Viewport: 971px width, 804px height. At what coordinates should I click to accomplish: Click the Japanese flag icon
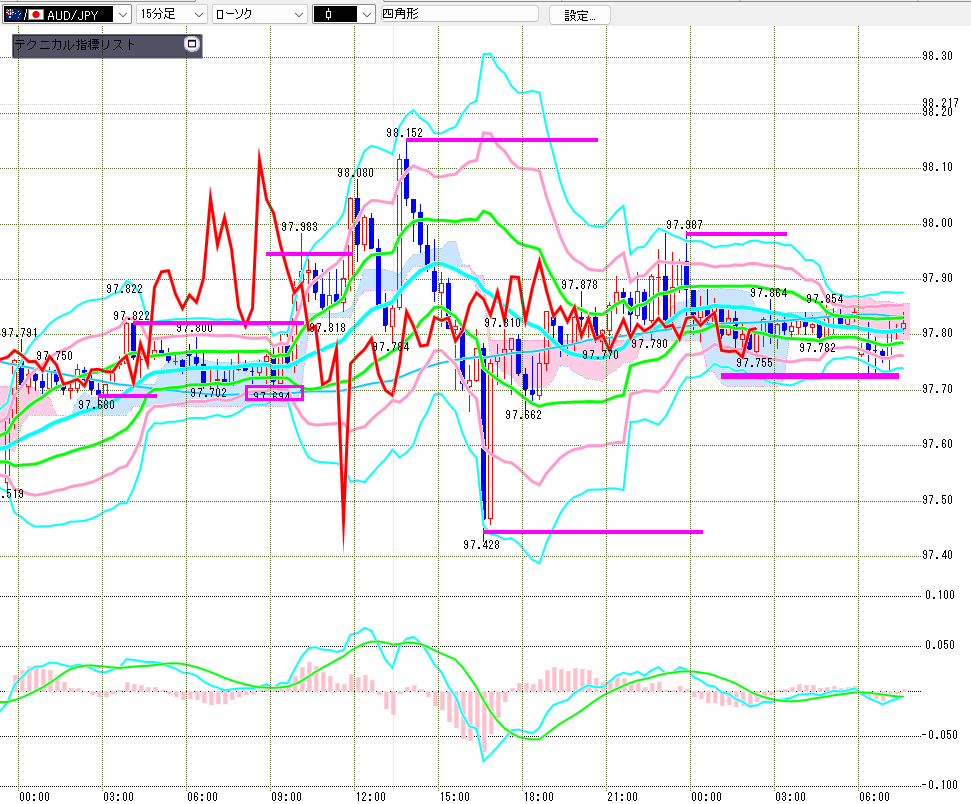click(37, 15)
